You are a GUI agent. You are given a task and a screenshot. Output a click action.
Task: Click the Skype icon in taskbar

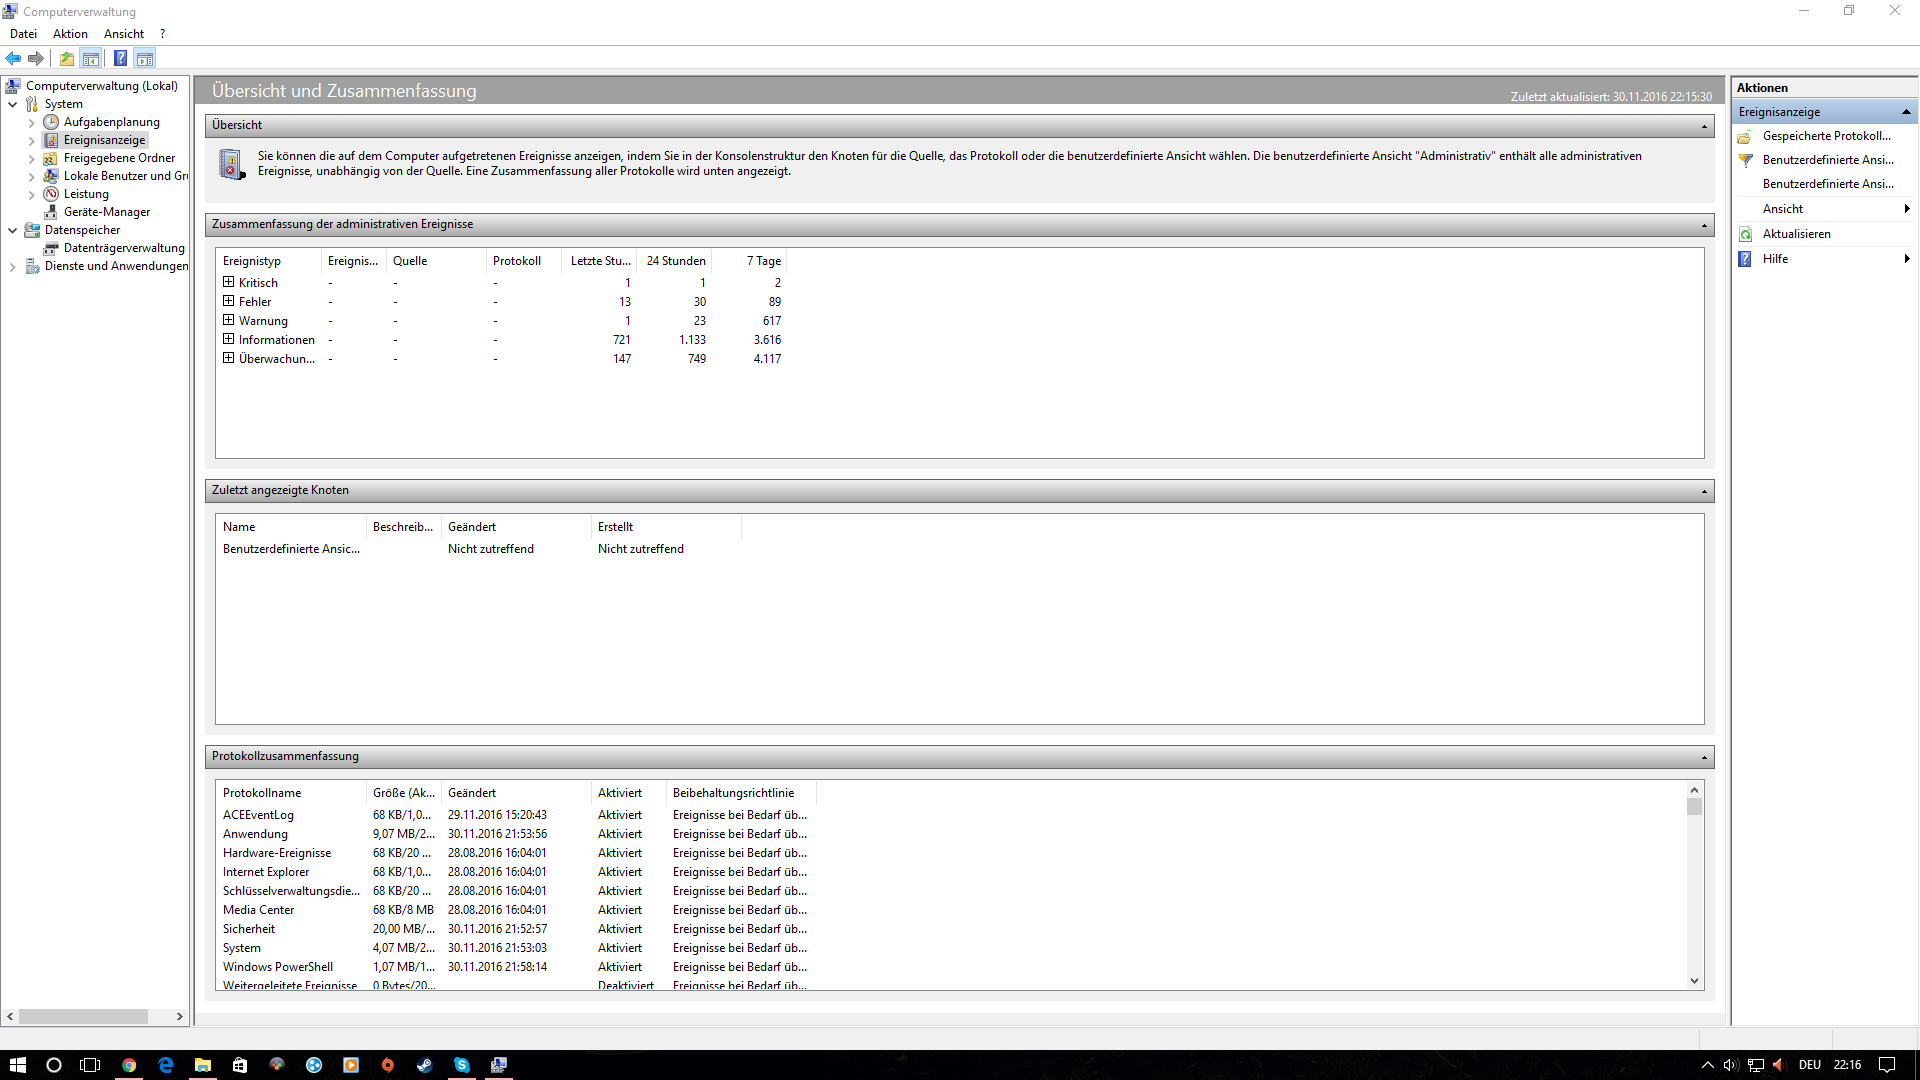point(461,1065)
